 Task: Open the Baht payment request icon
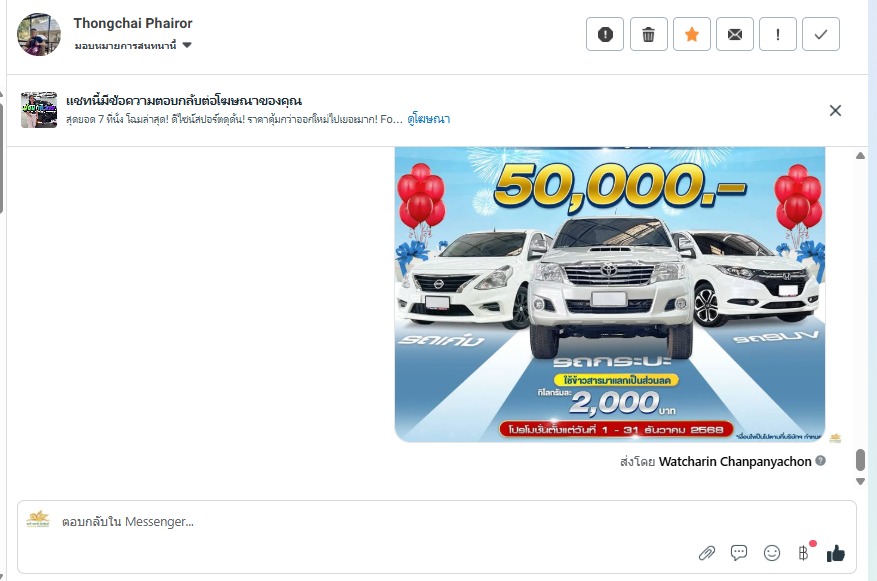(804, 553)
